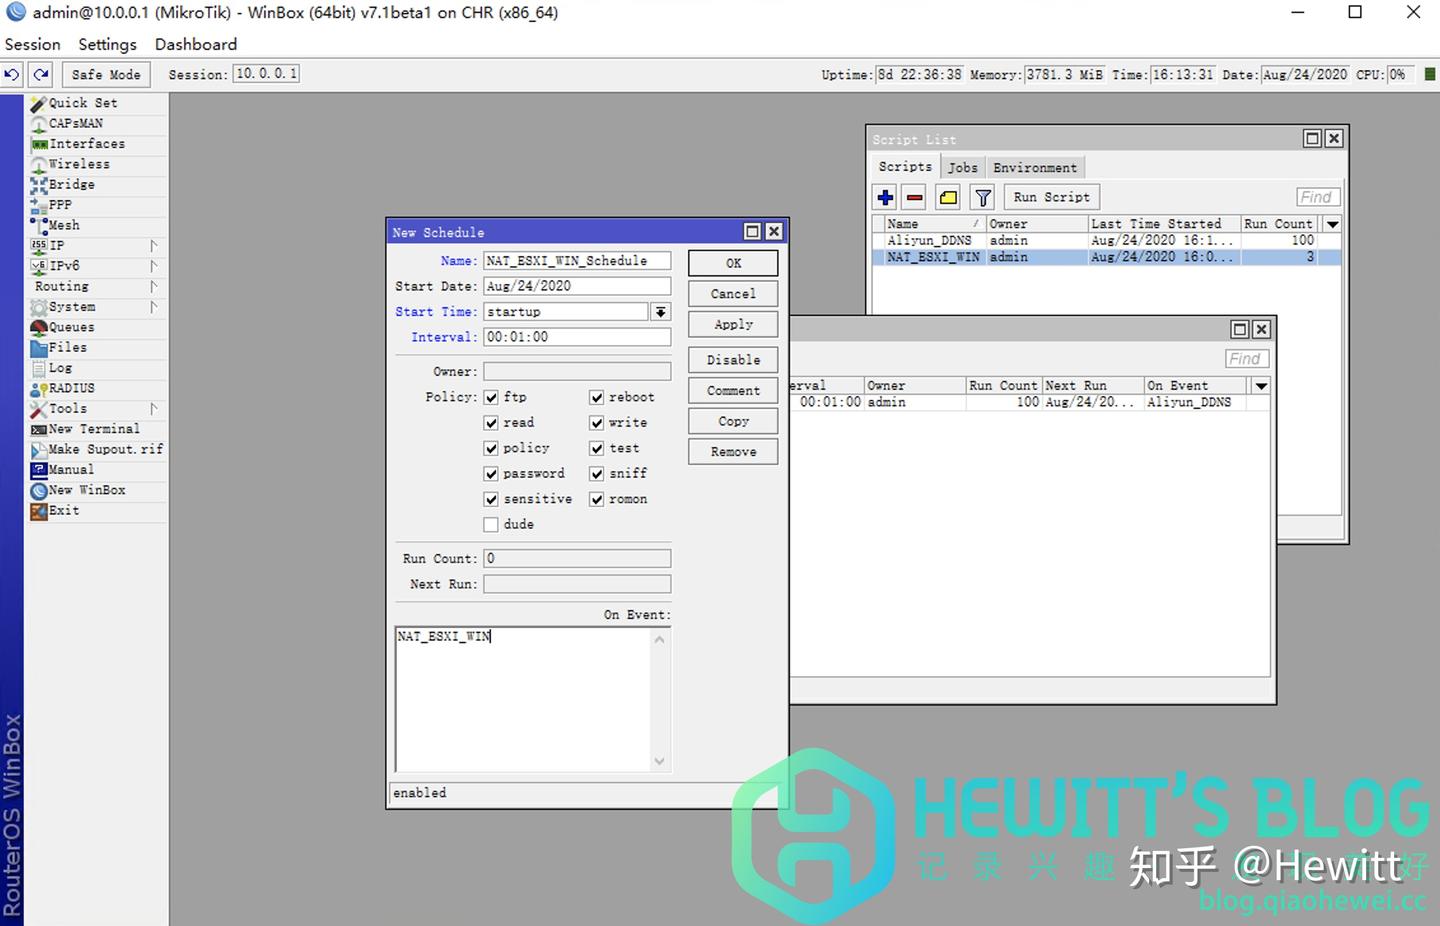Uncheck the write policy checkbox
The width and height of the screenshot is (1440, 926).
coord(597,423)
